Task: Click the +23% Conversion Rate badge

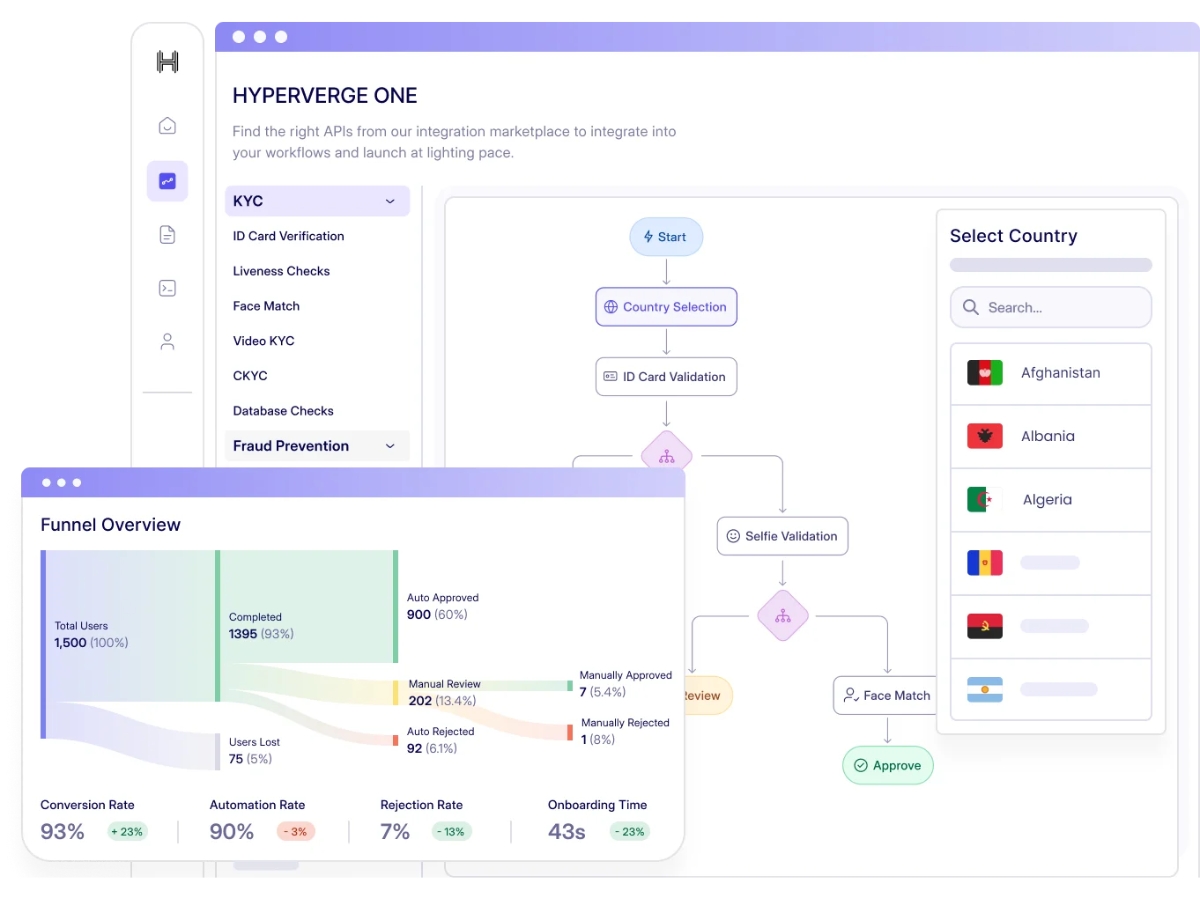Action: 127,831
